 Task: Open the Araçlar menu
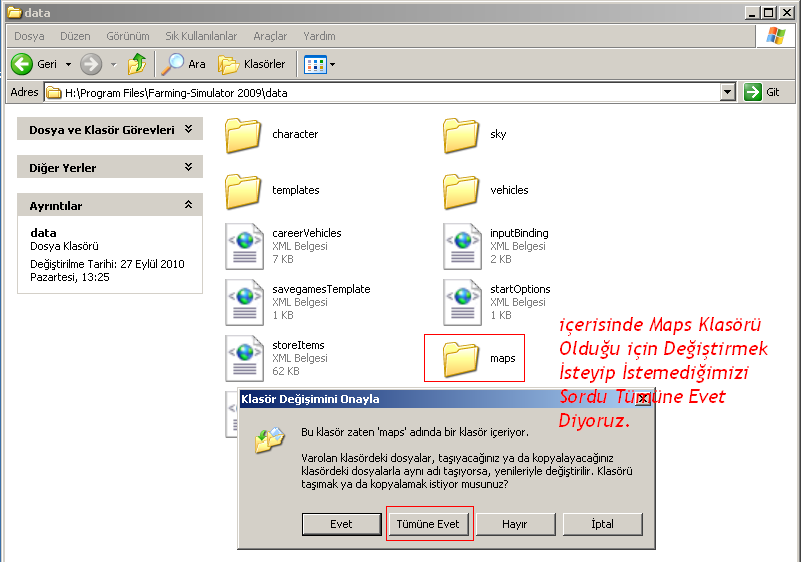click(x=270, y=36)
